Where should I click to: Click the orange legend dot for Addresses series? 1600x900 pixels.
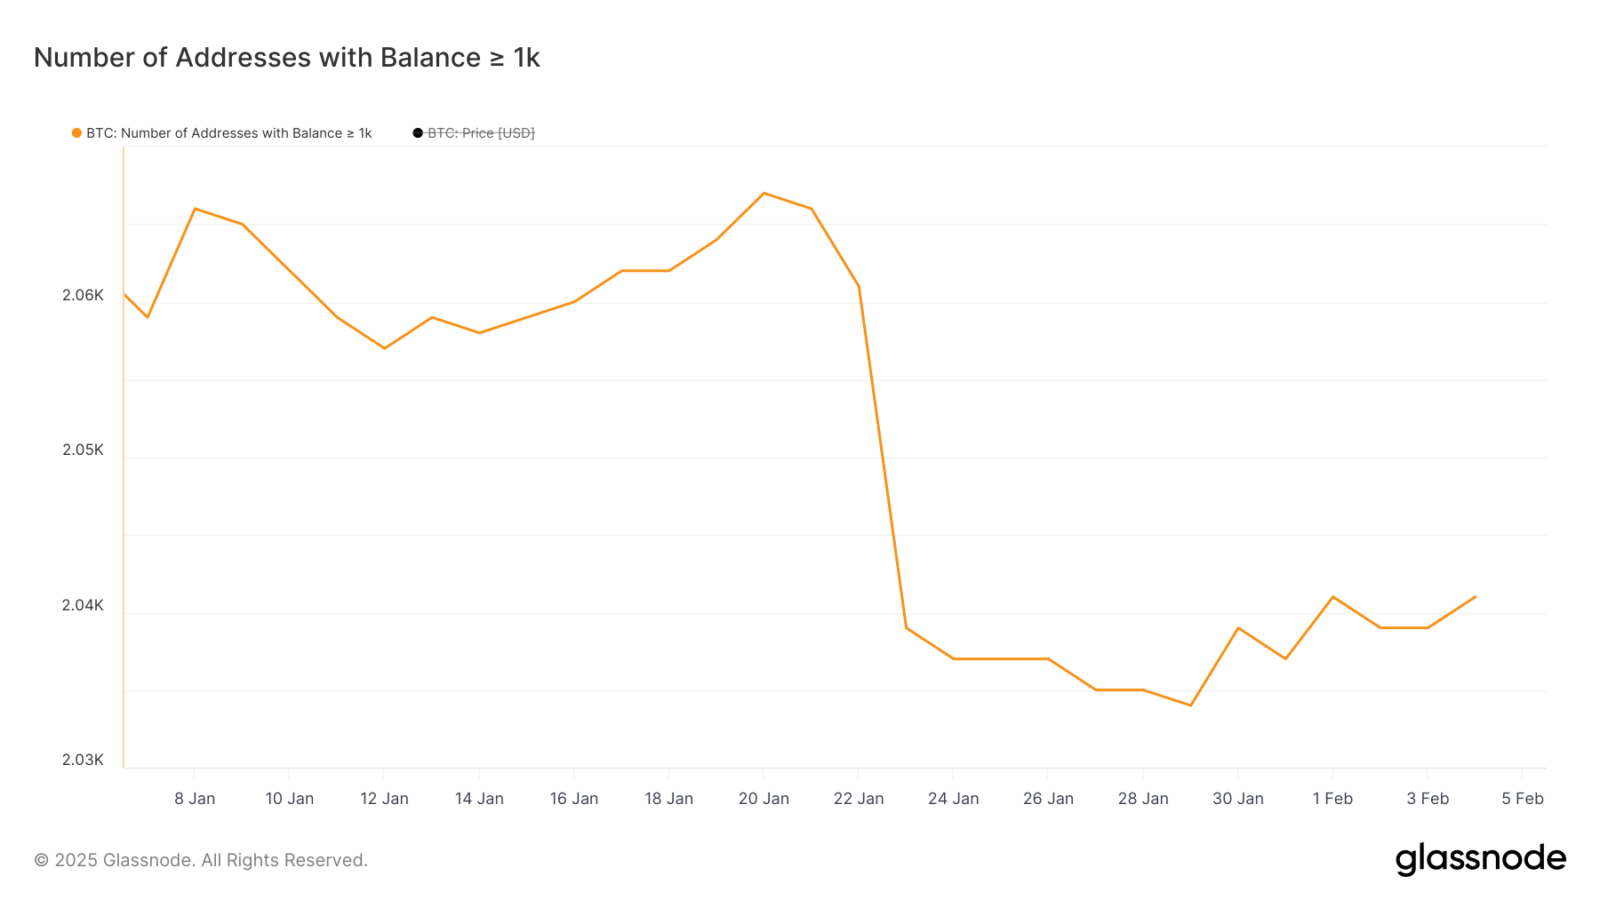coord(77,133)
